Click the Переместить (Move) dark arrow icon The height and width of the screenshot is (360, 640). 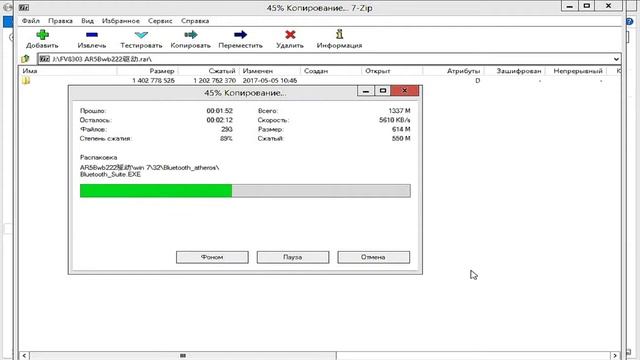240,35
